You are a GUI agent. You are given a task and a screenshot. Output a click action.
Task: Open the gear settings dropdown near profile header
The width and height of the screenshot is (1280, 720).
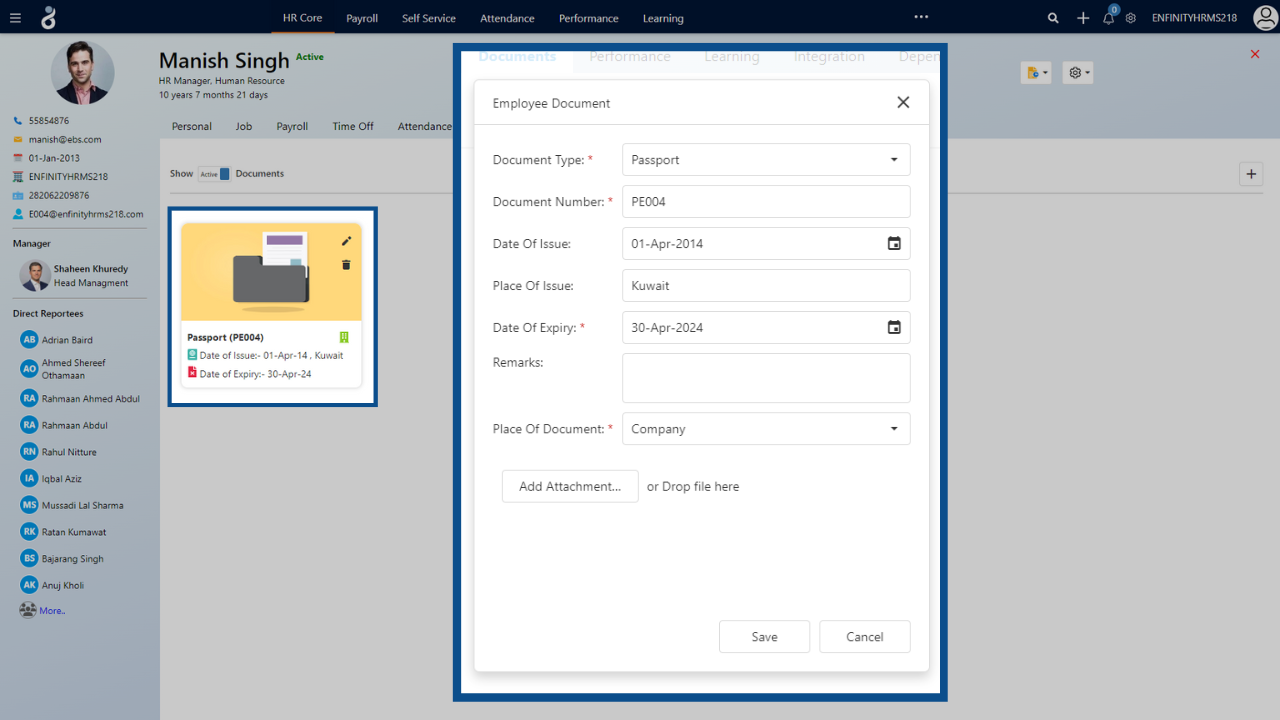(1077, 73)
